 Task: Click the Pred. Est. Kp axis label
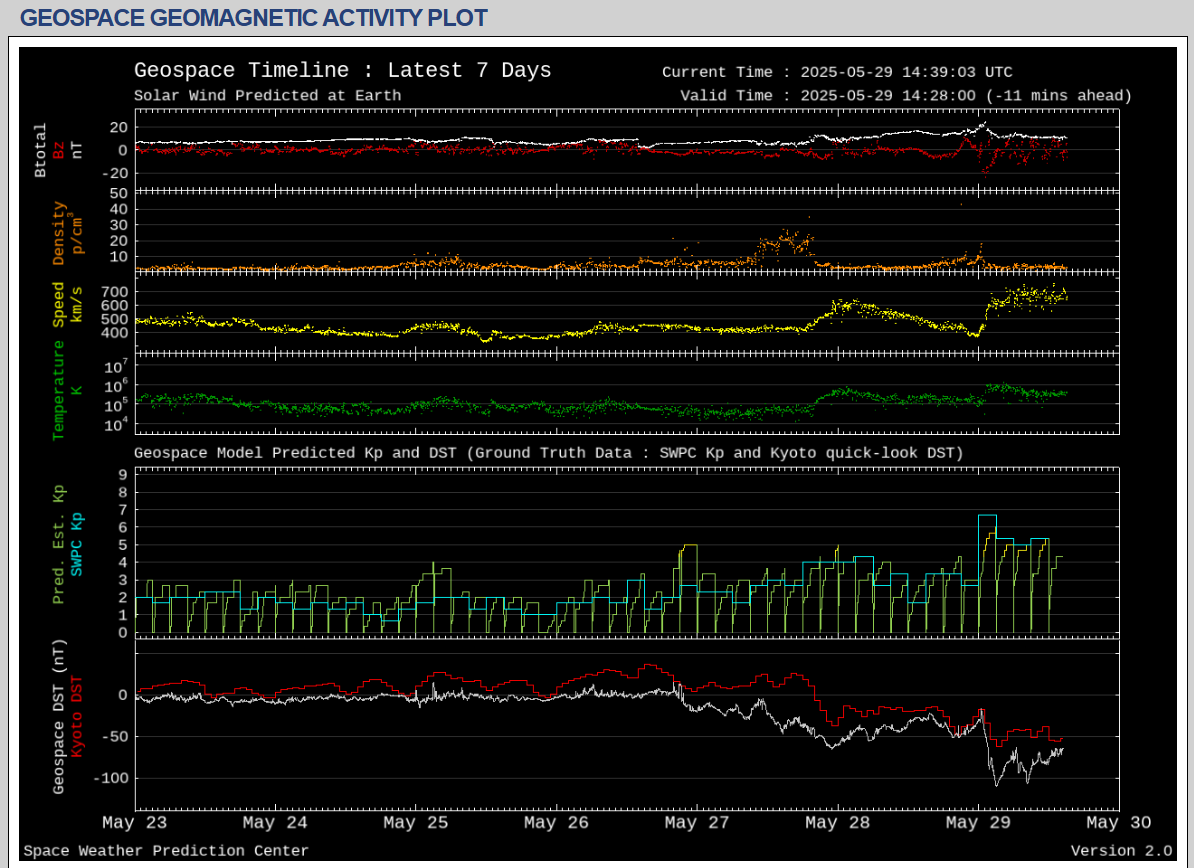[59, 543]
